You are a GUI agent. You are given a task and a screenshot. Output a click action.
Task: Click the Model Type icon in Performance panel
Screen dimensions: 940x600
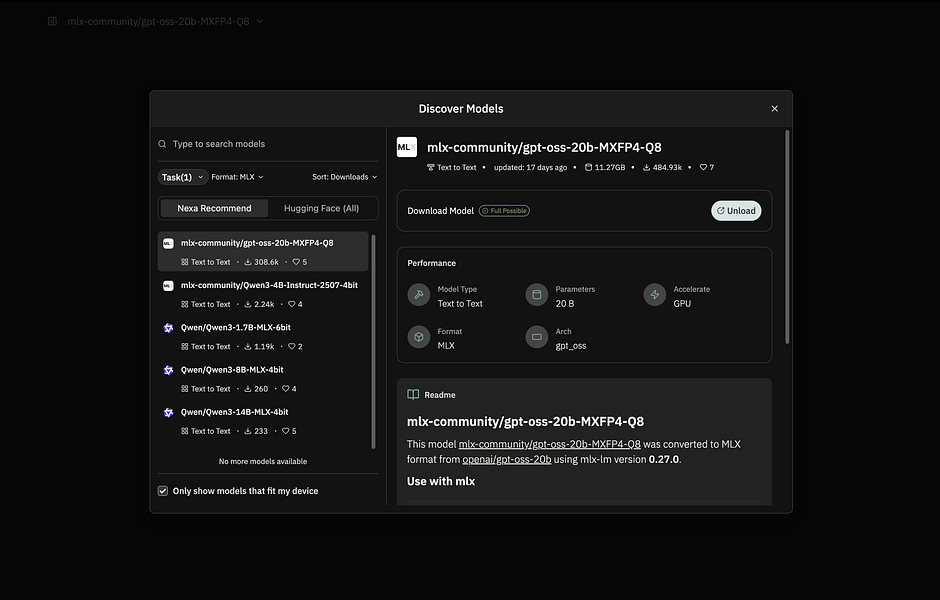point(418,295)
